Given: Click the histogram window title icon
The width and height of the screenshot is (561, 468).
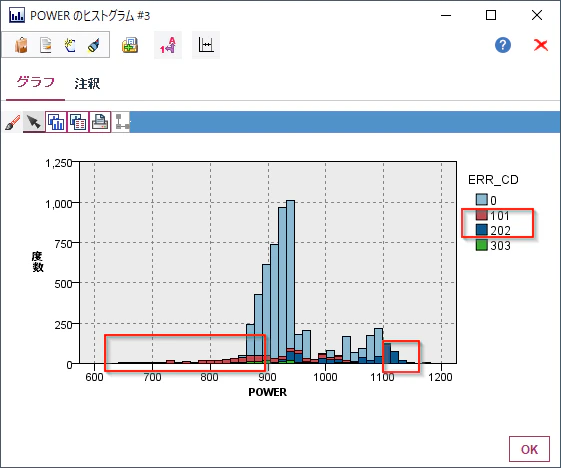Looking at the screenshot, I should coord(17,15).
